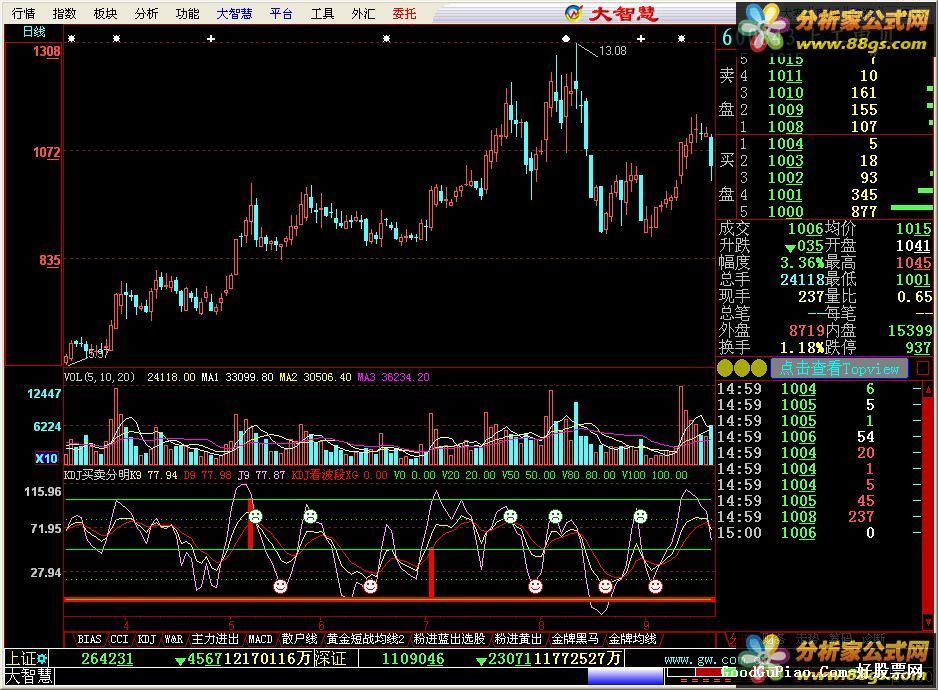Click the leftmost star marker above the chart

[x=72, y=39]
